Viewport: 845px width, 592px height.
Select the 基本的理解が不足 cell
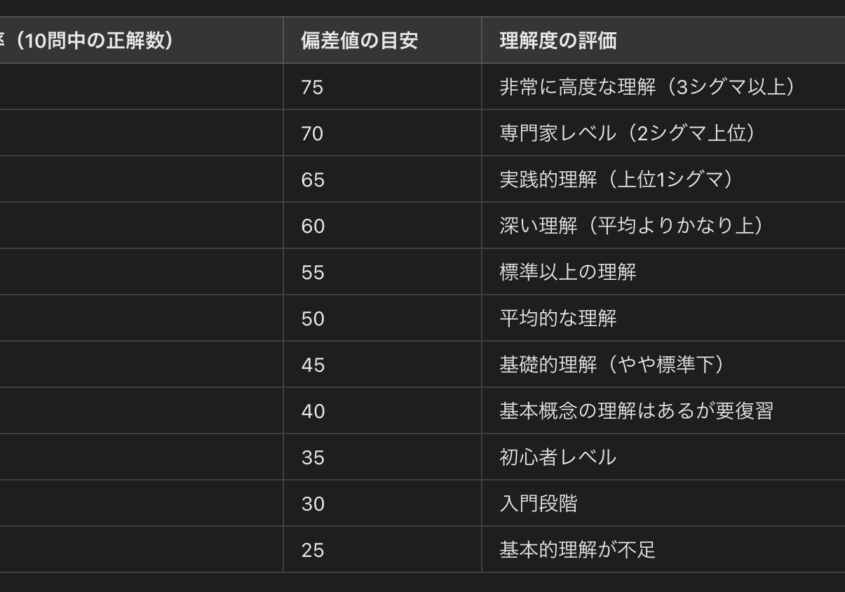click(x=577, y=550)
